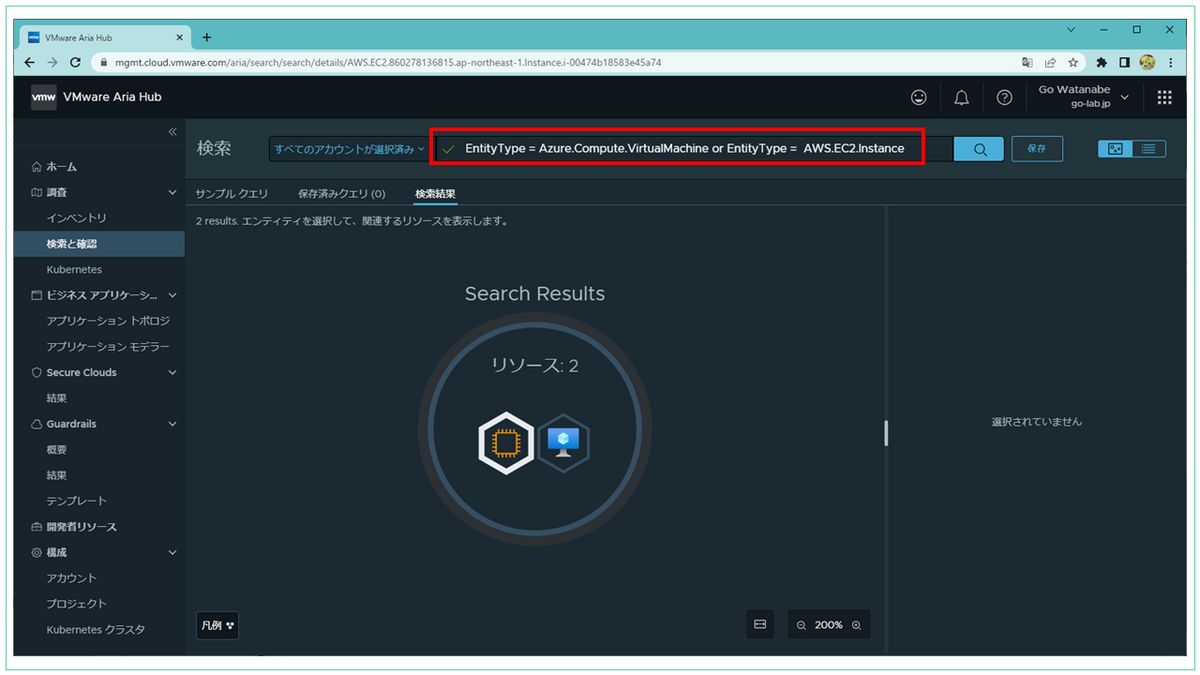Collapse the ビジネス アプリケーション section chevron

172,295
